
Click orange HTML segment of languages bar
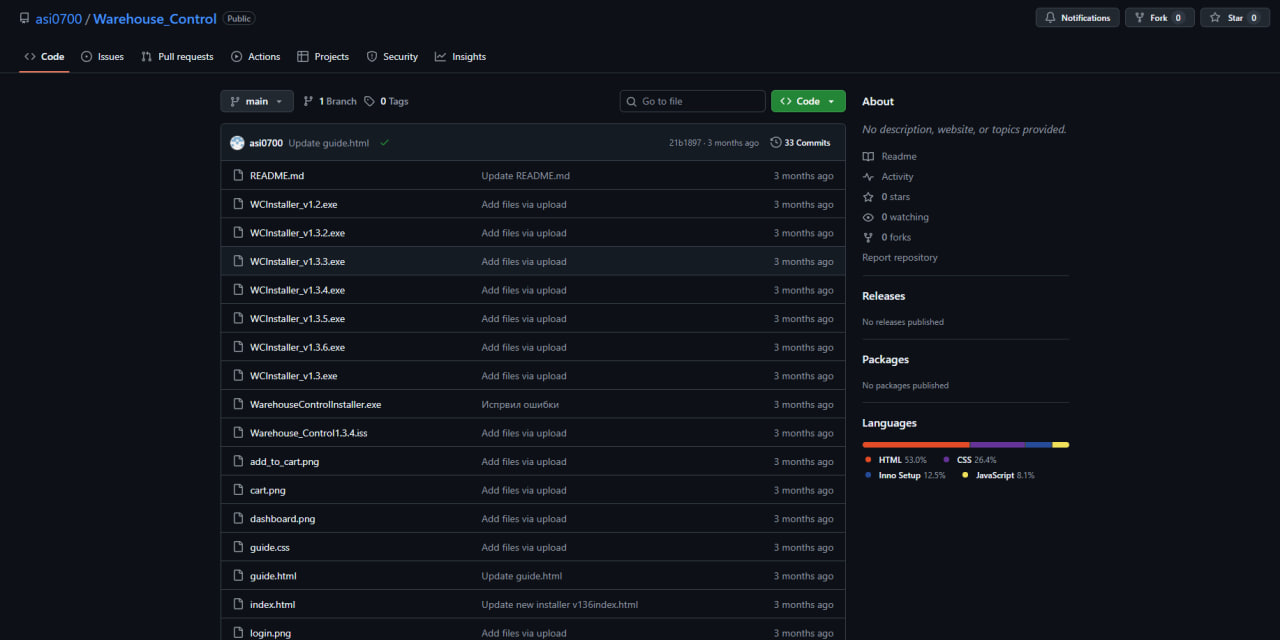[916, 445]
